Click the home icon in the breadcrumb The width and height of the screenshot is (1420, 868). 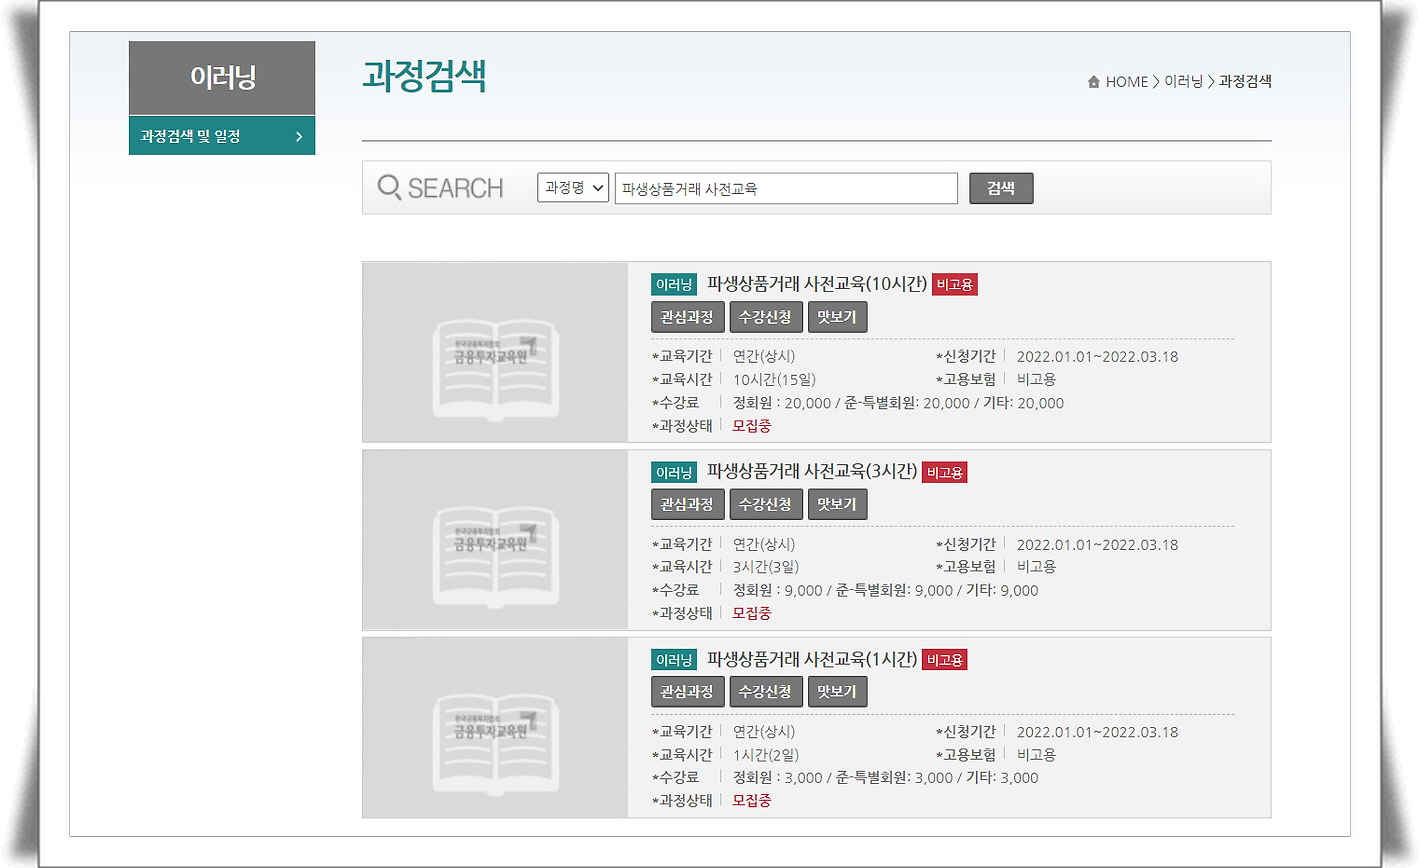tap(1094, 82)
